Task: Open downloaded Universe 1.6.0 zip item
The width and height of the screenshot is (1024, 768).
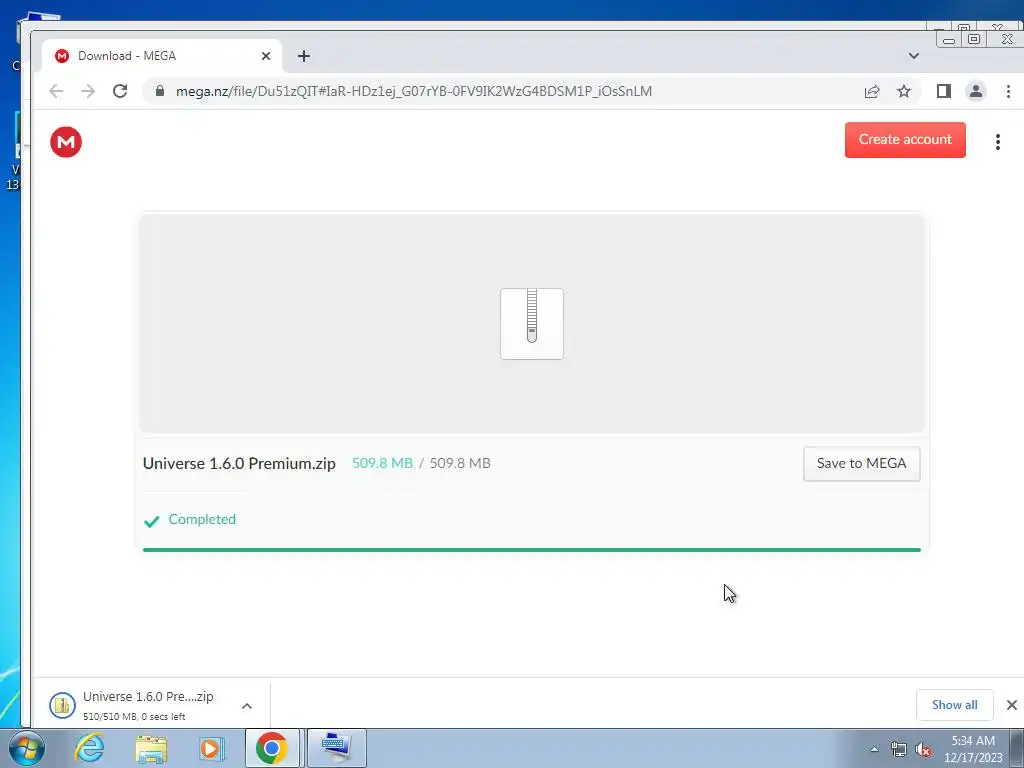Action: point(148,705)
